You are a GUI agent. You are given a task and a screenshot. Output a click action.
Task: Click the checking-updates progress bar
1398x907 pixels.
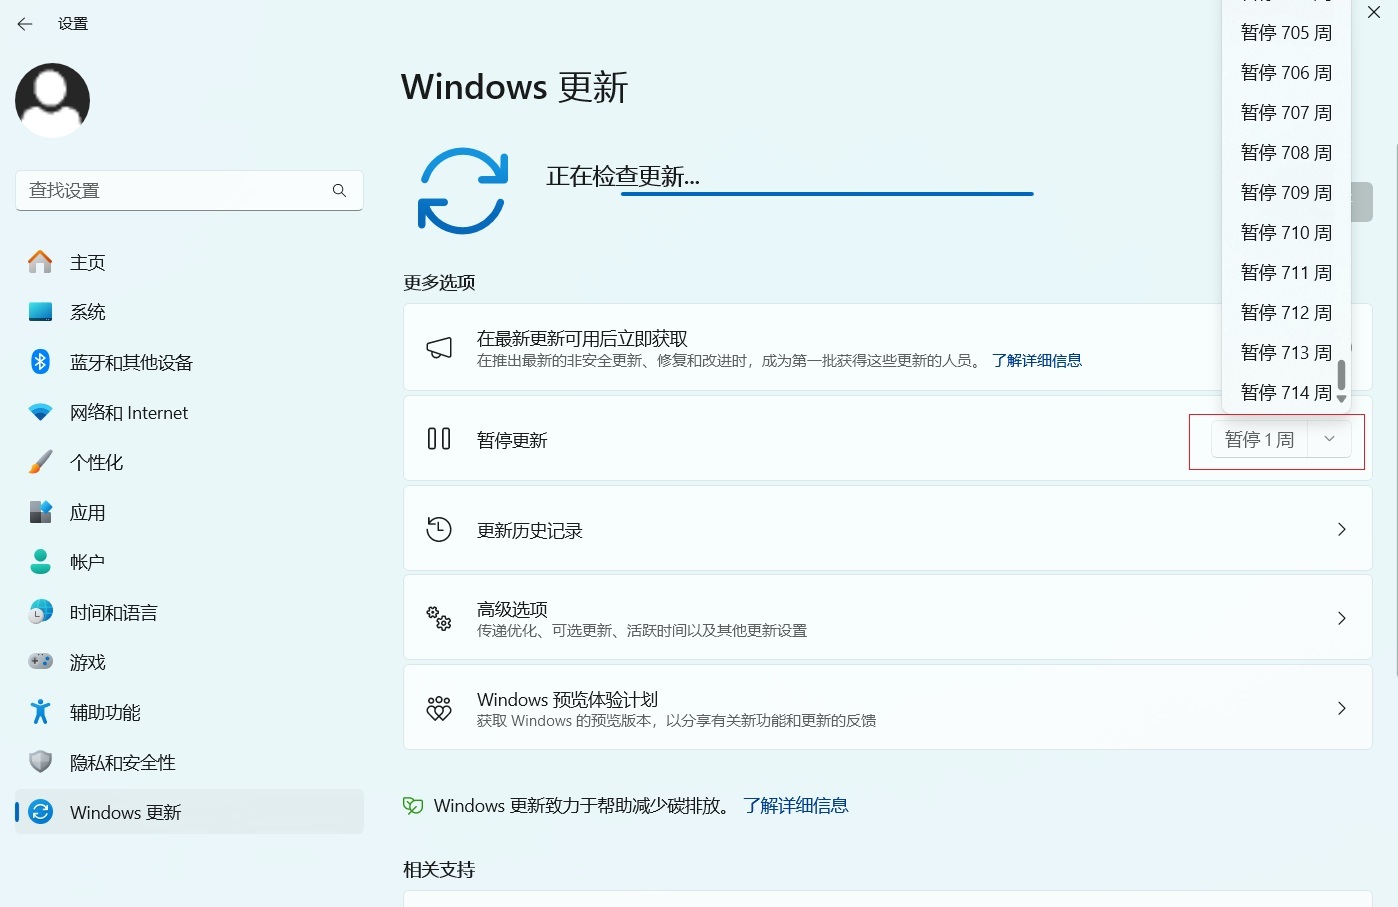[x=827, y=194]
